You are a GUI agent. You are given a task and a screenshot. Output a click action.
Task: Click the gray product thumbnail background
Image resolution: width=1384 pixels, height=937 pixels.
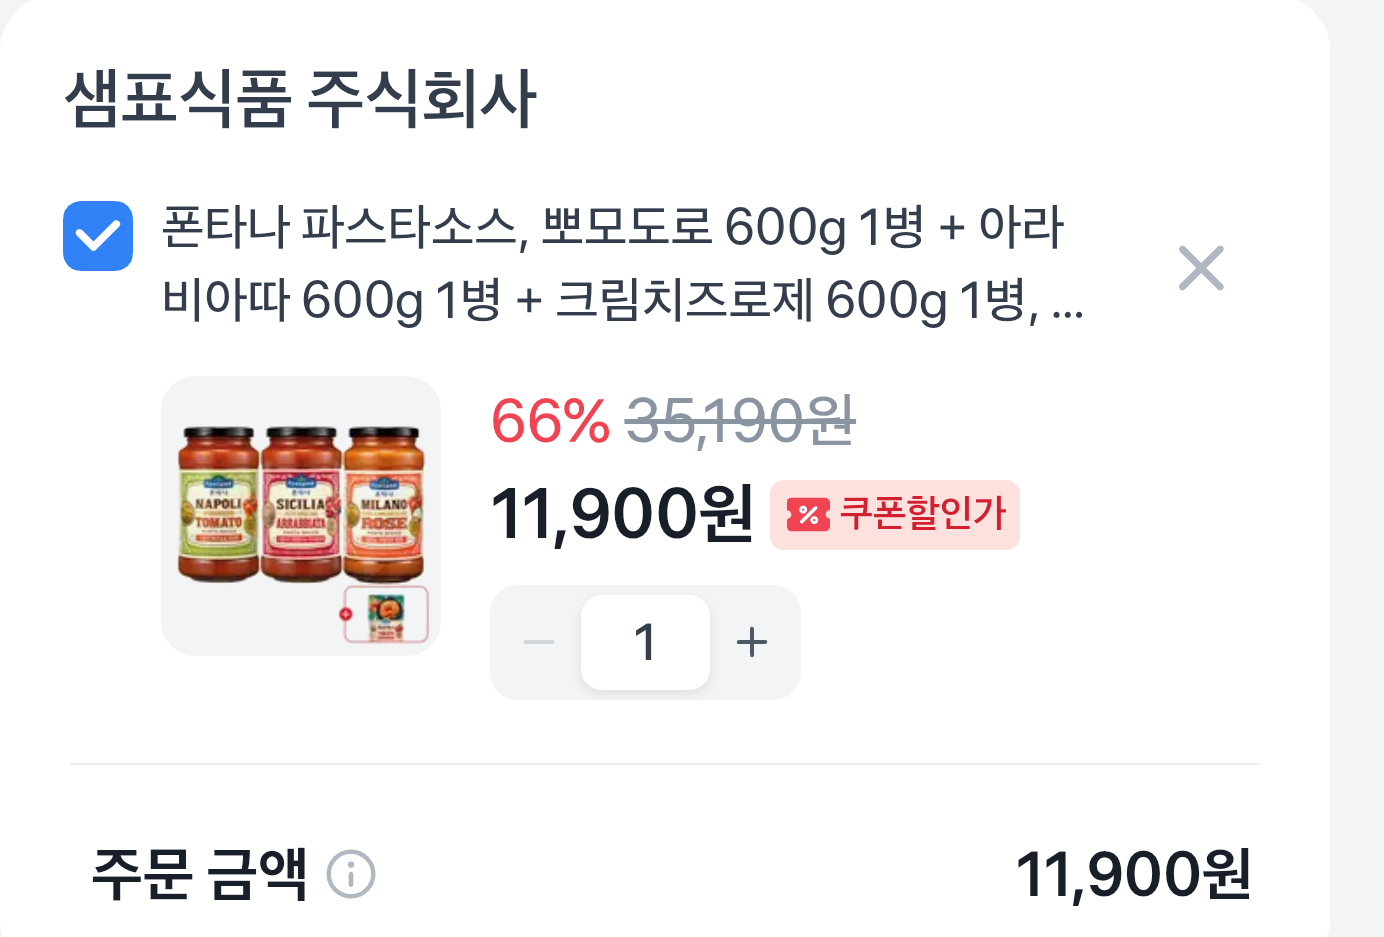coord(301,516)
